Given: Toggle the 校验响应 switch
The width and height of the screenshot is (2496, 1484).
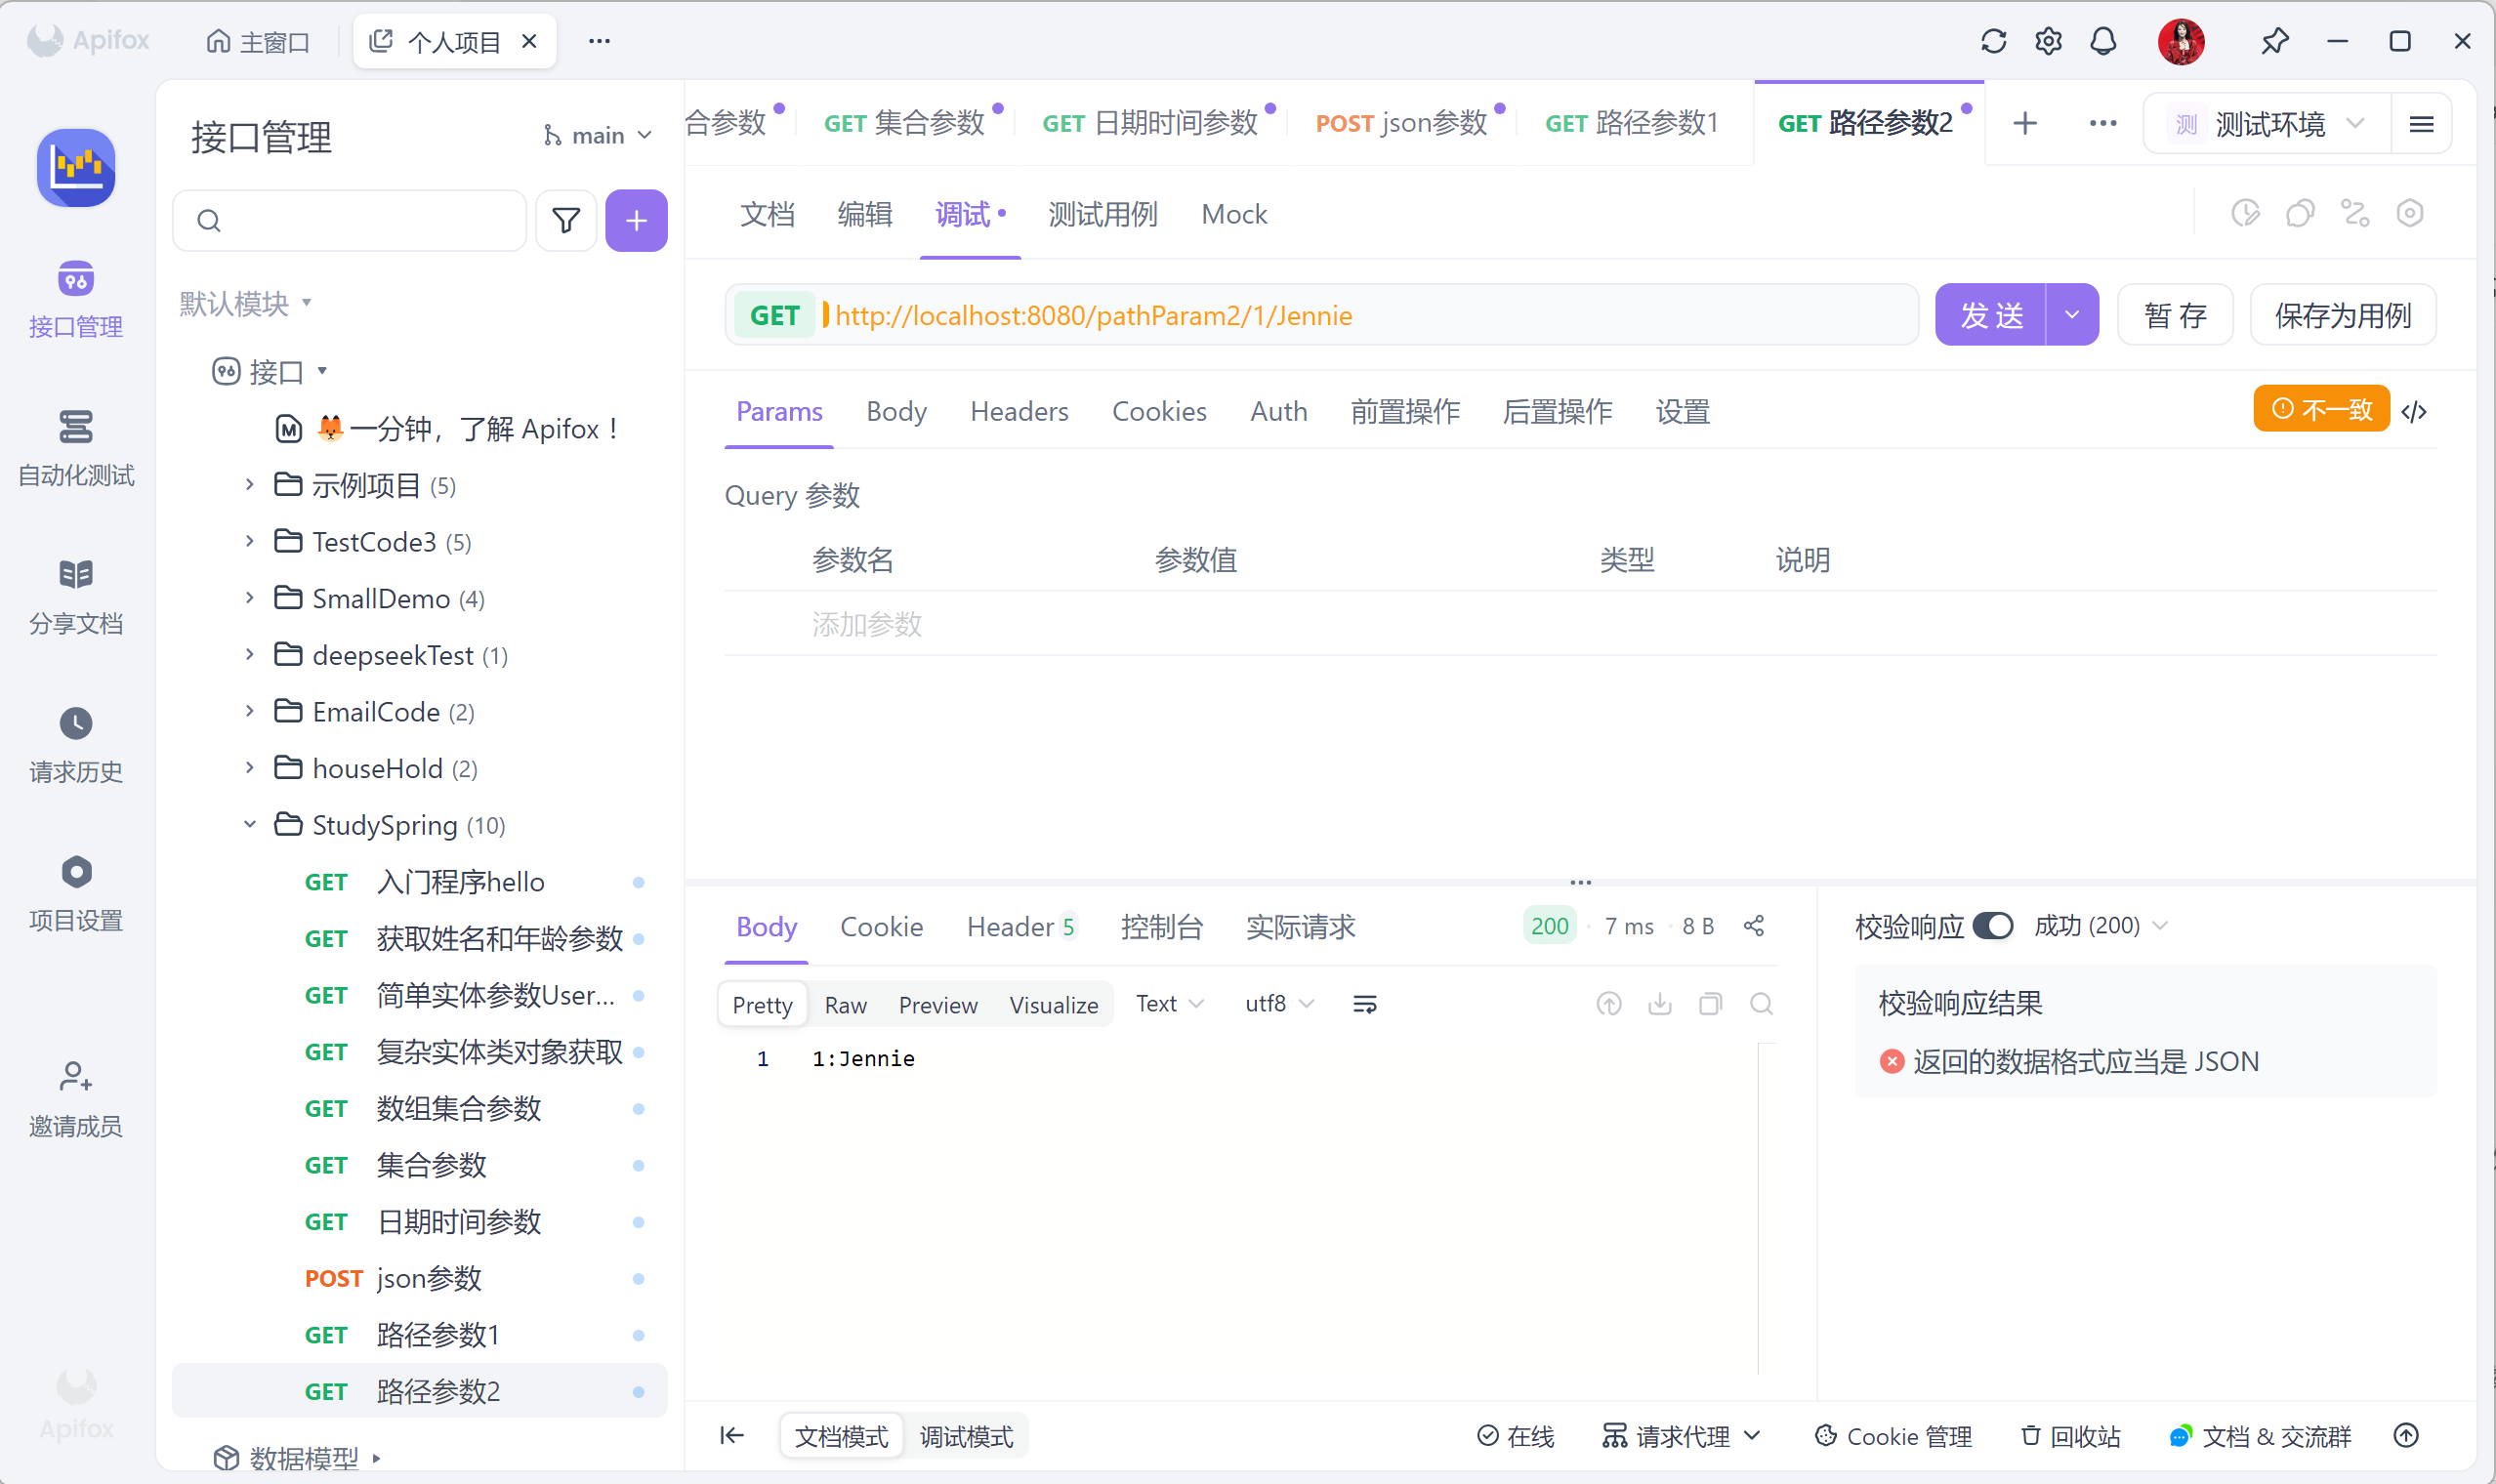Looking at the screenshot, I should [x=1992, y=926].
